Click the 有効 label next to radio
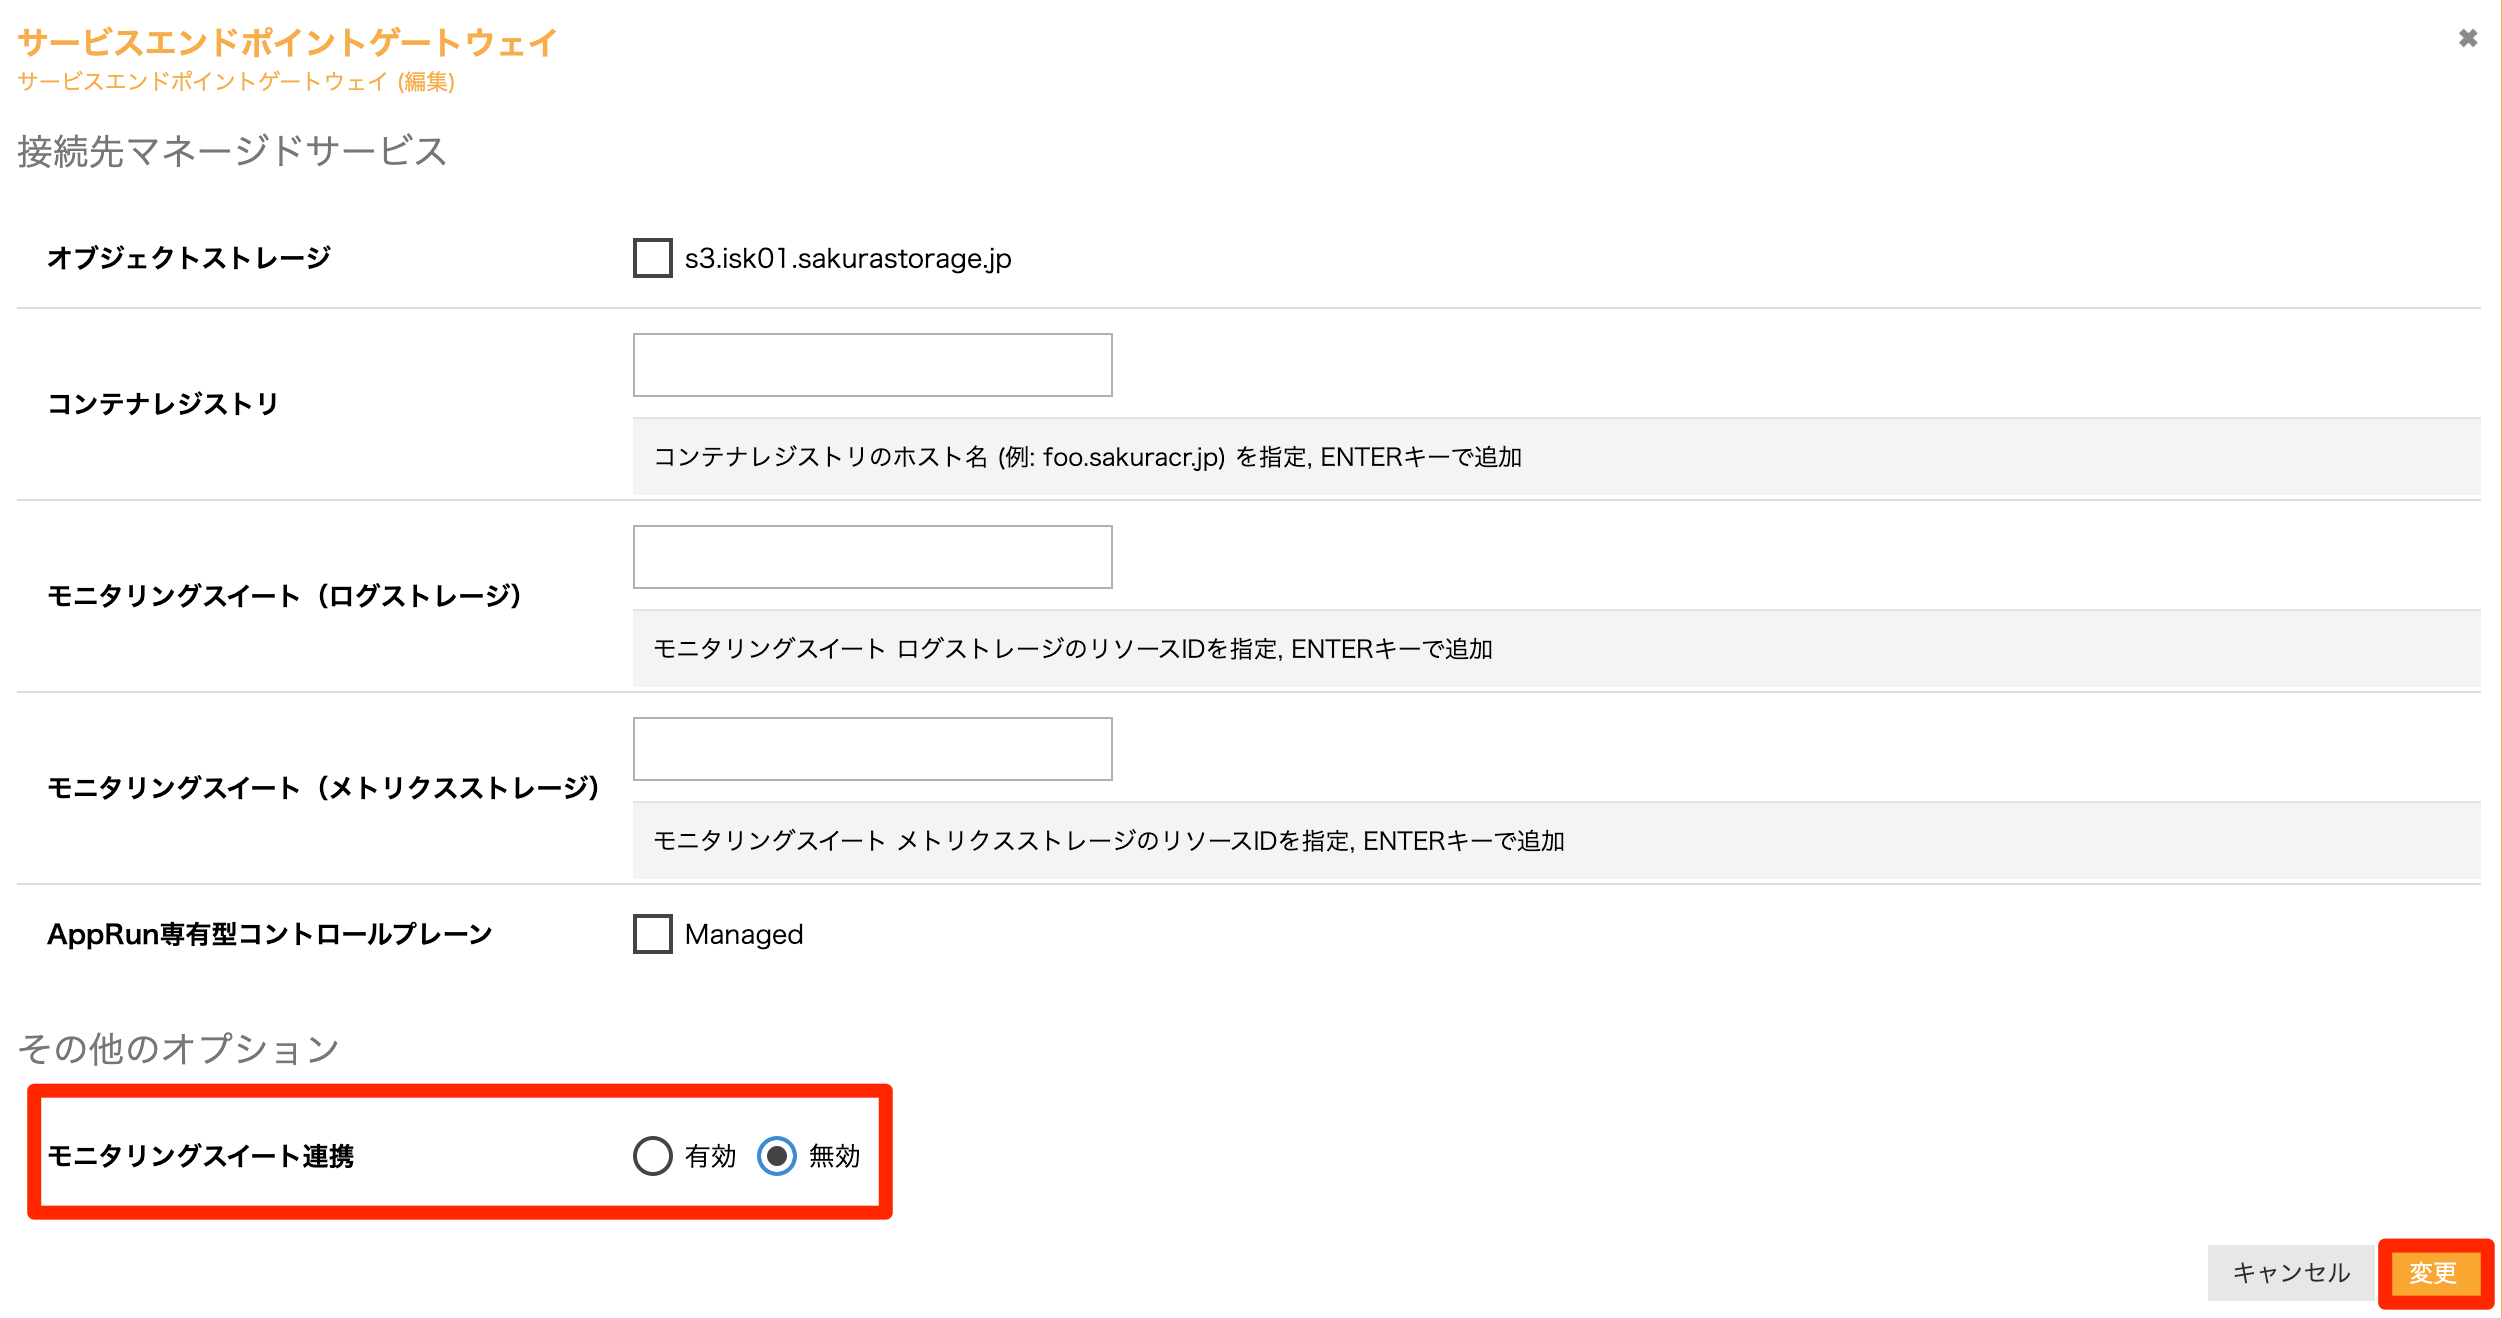2502x1318 pixels. pyautogui.click(x=710, y=1156)
